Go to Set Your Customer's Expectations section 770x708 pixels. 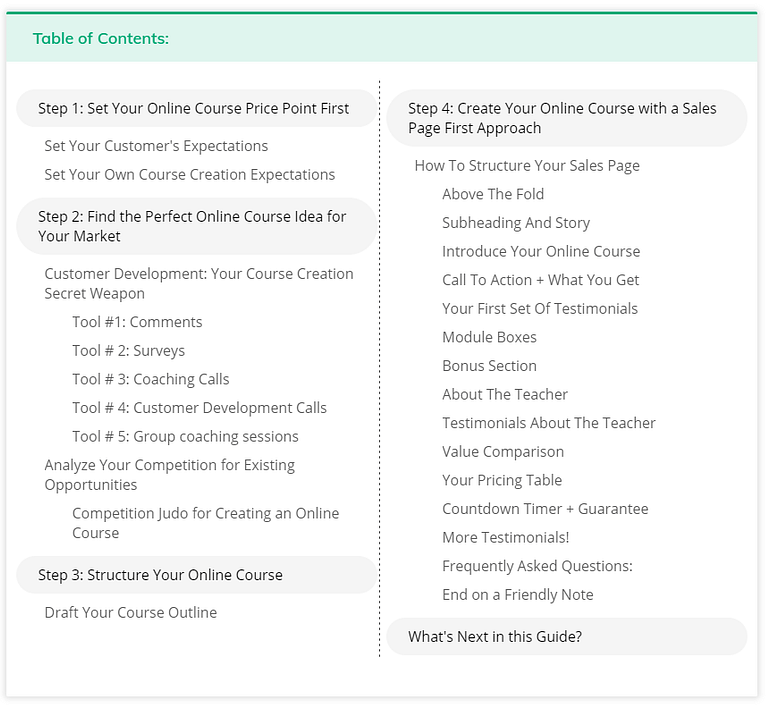(x=156, y=146)
